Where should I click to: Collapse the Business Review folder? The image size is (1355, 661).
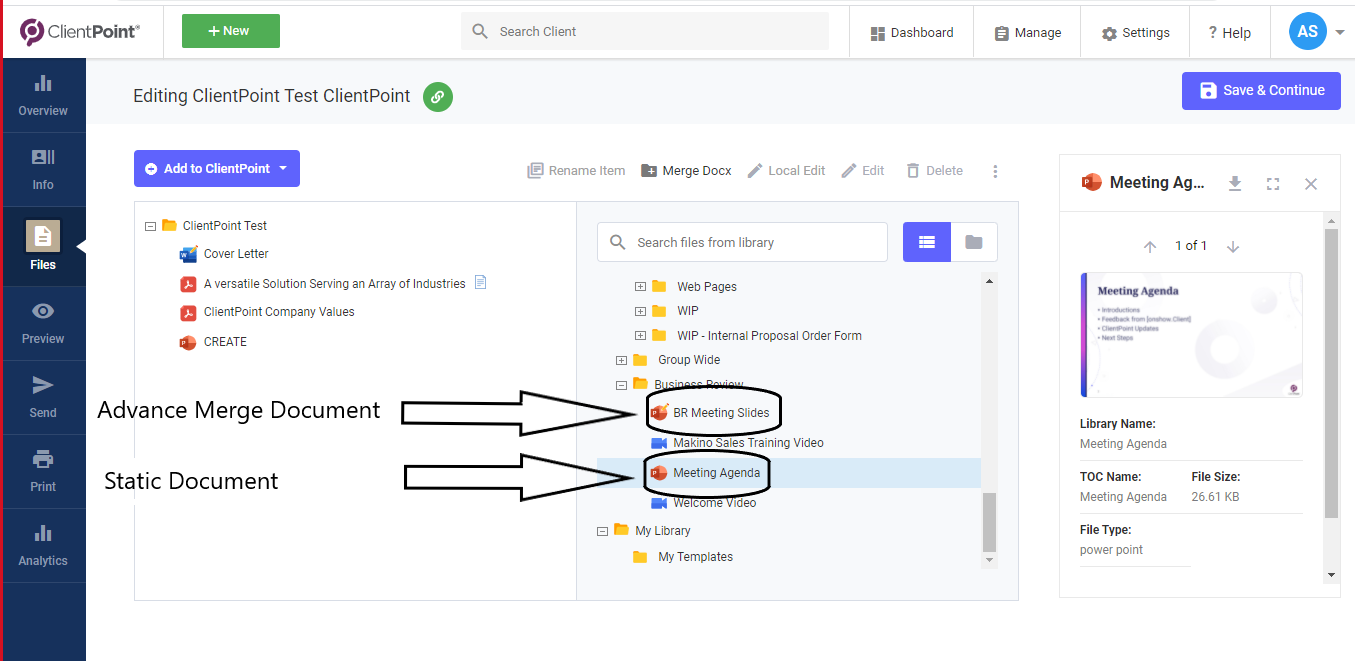tap(621, 385)
